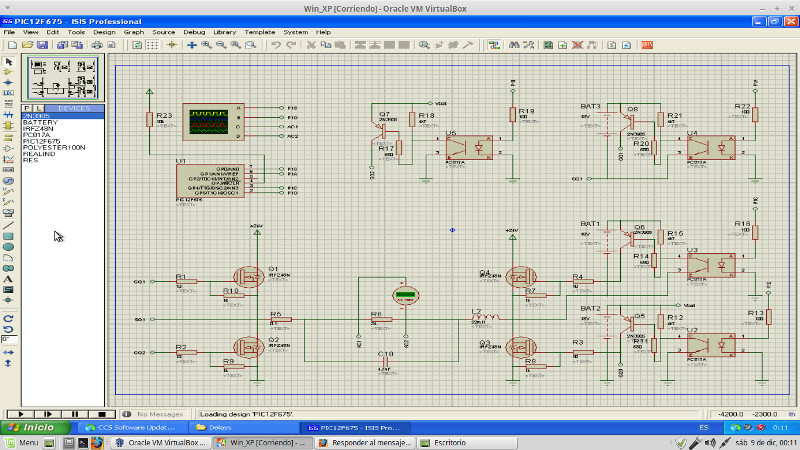This screenshot has height=450, width=800.
Task: Click the Undo arrow icon
Action: [276, 45]
